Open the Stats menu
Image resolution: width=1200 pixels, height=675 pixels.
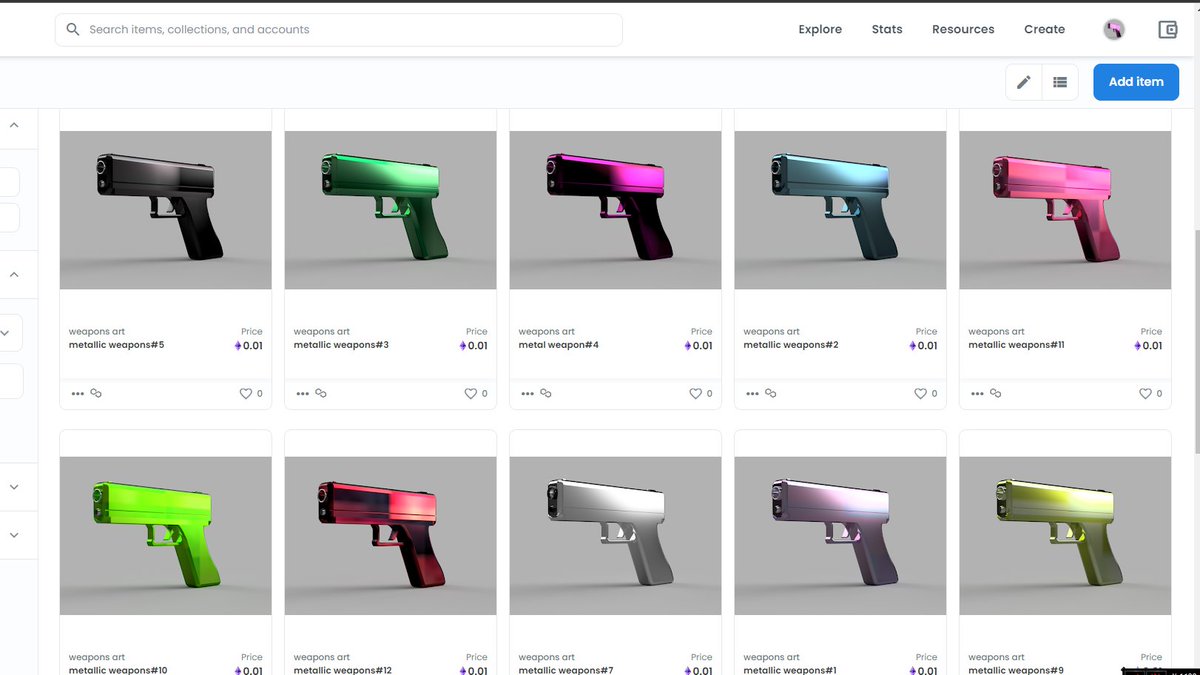887,30
